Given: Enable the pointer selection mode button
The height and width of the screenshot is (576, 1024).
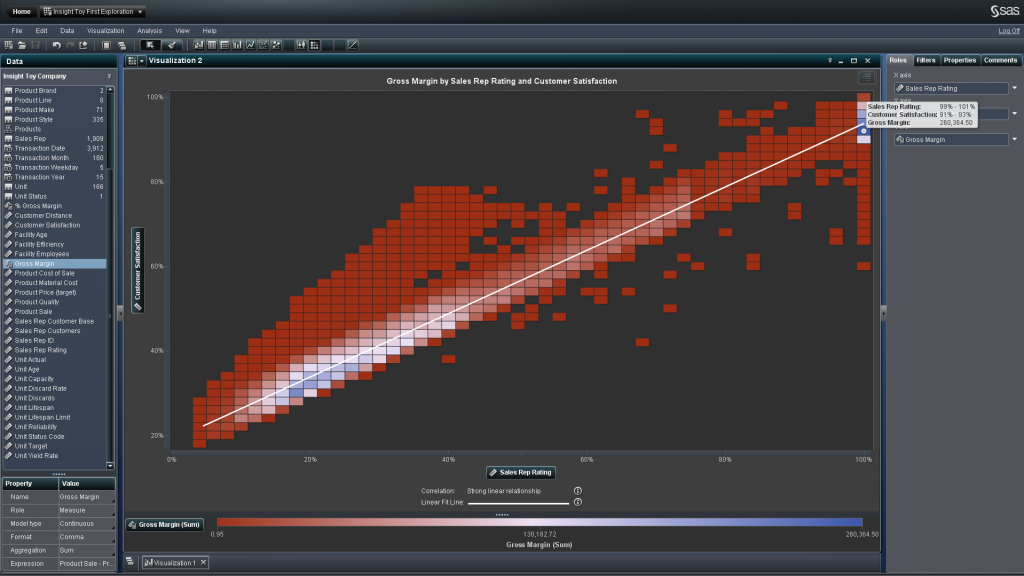Looking at the screenshot, I should click(x=150, y=45).
